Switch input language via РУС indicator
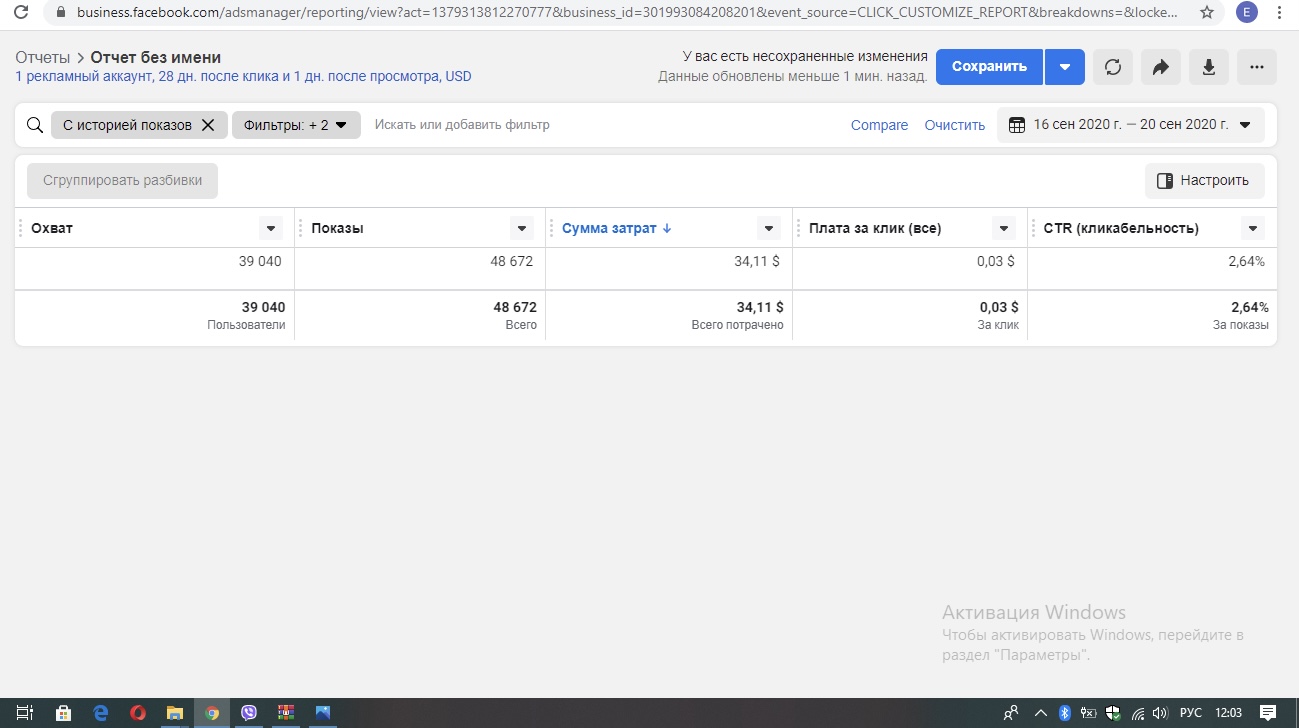The height and width of the screenshot is (728, 1299). (x=1191, y=713)
